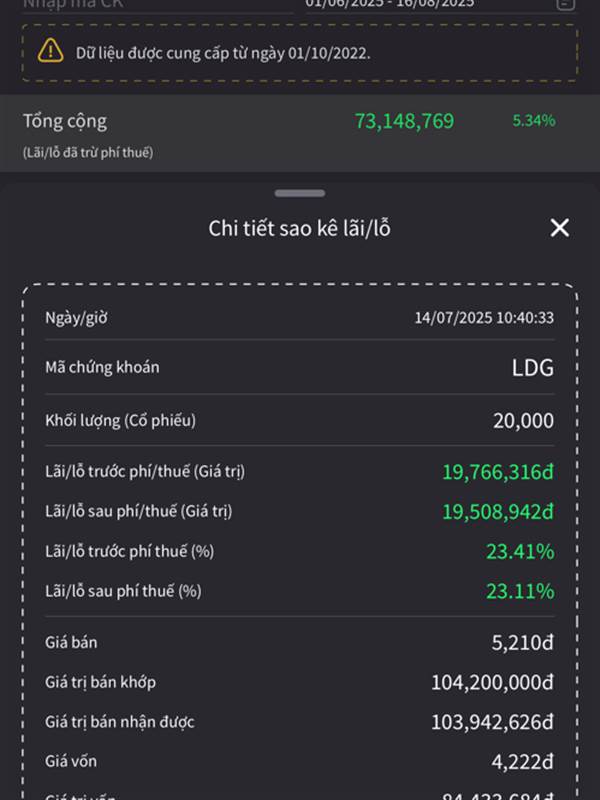
Task: Tap the Khối lượng 20,000 value
Action: [523, 421]
